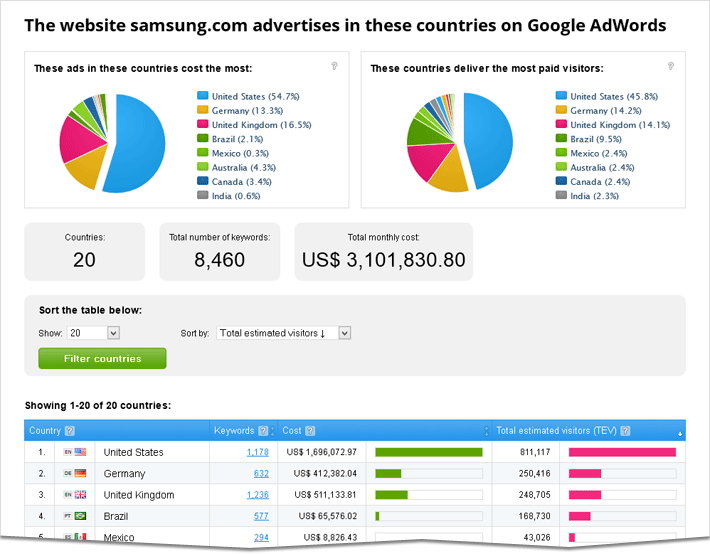Screen dimensions: 710x554
Task: Click the Australia (4.3%) legend entry
Action: pyautogui.click(x=244, y=168)
